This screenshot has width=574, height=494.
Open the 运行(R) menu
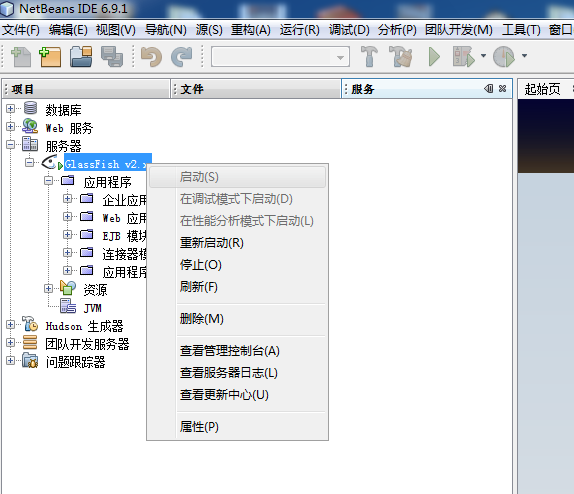coord(299,30)
